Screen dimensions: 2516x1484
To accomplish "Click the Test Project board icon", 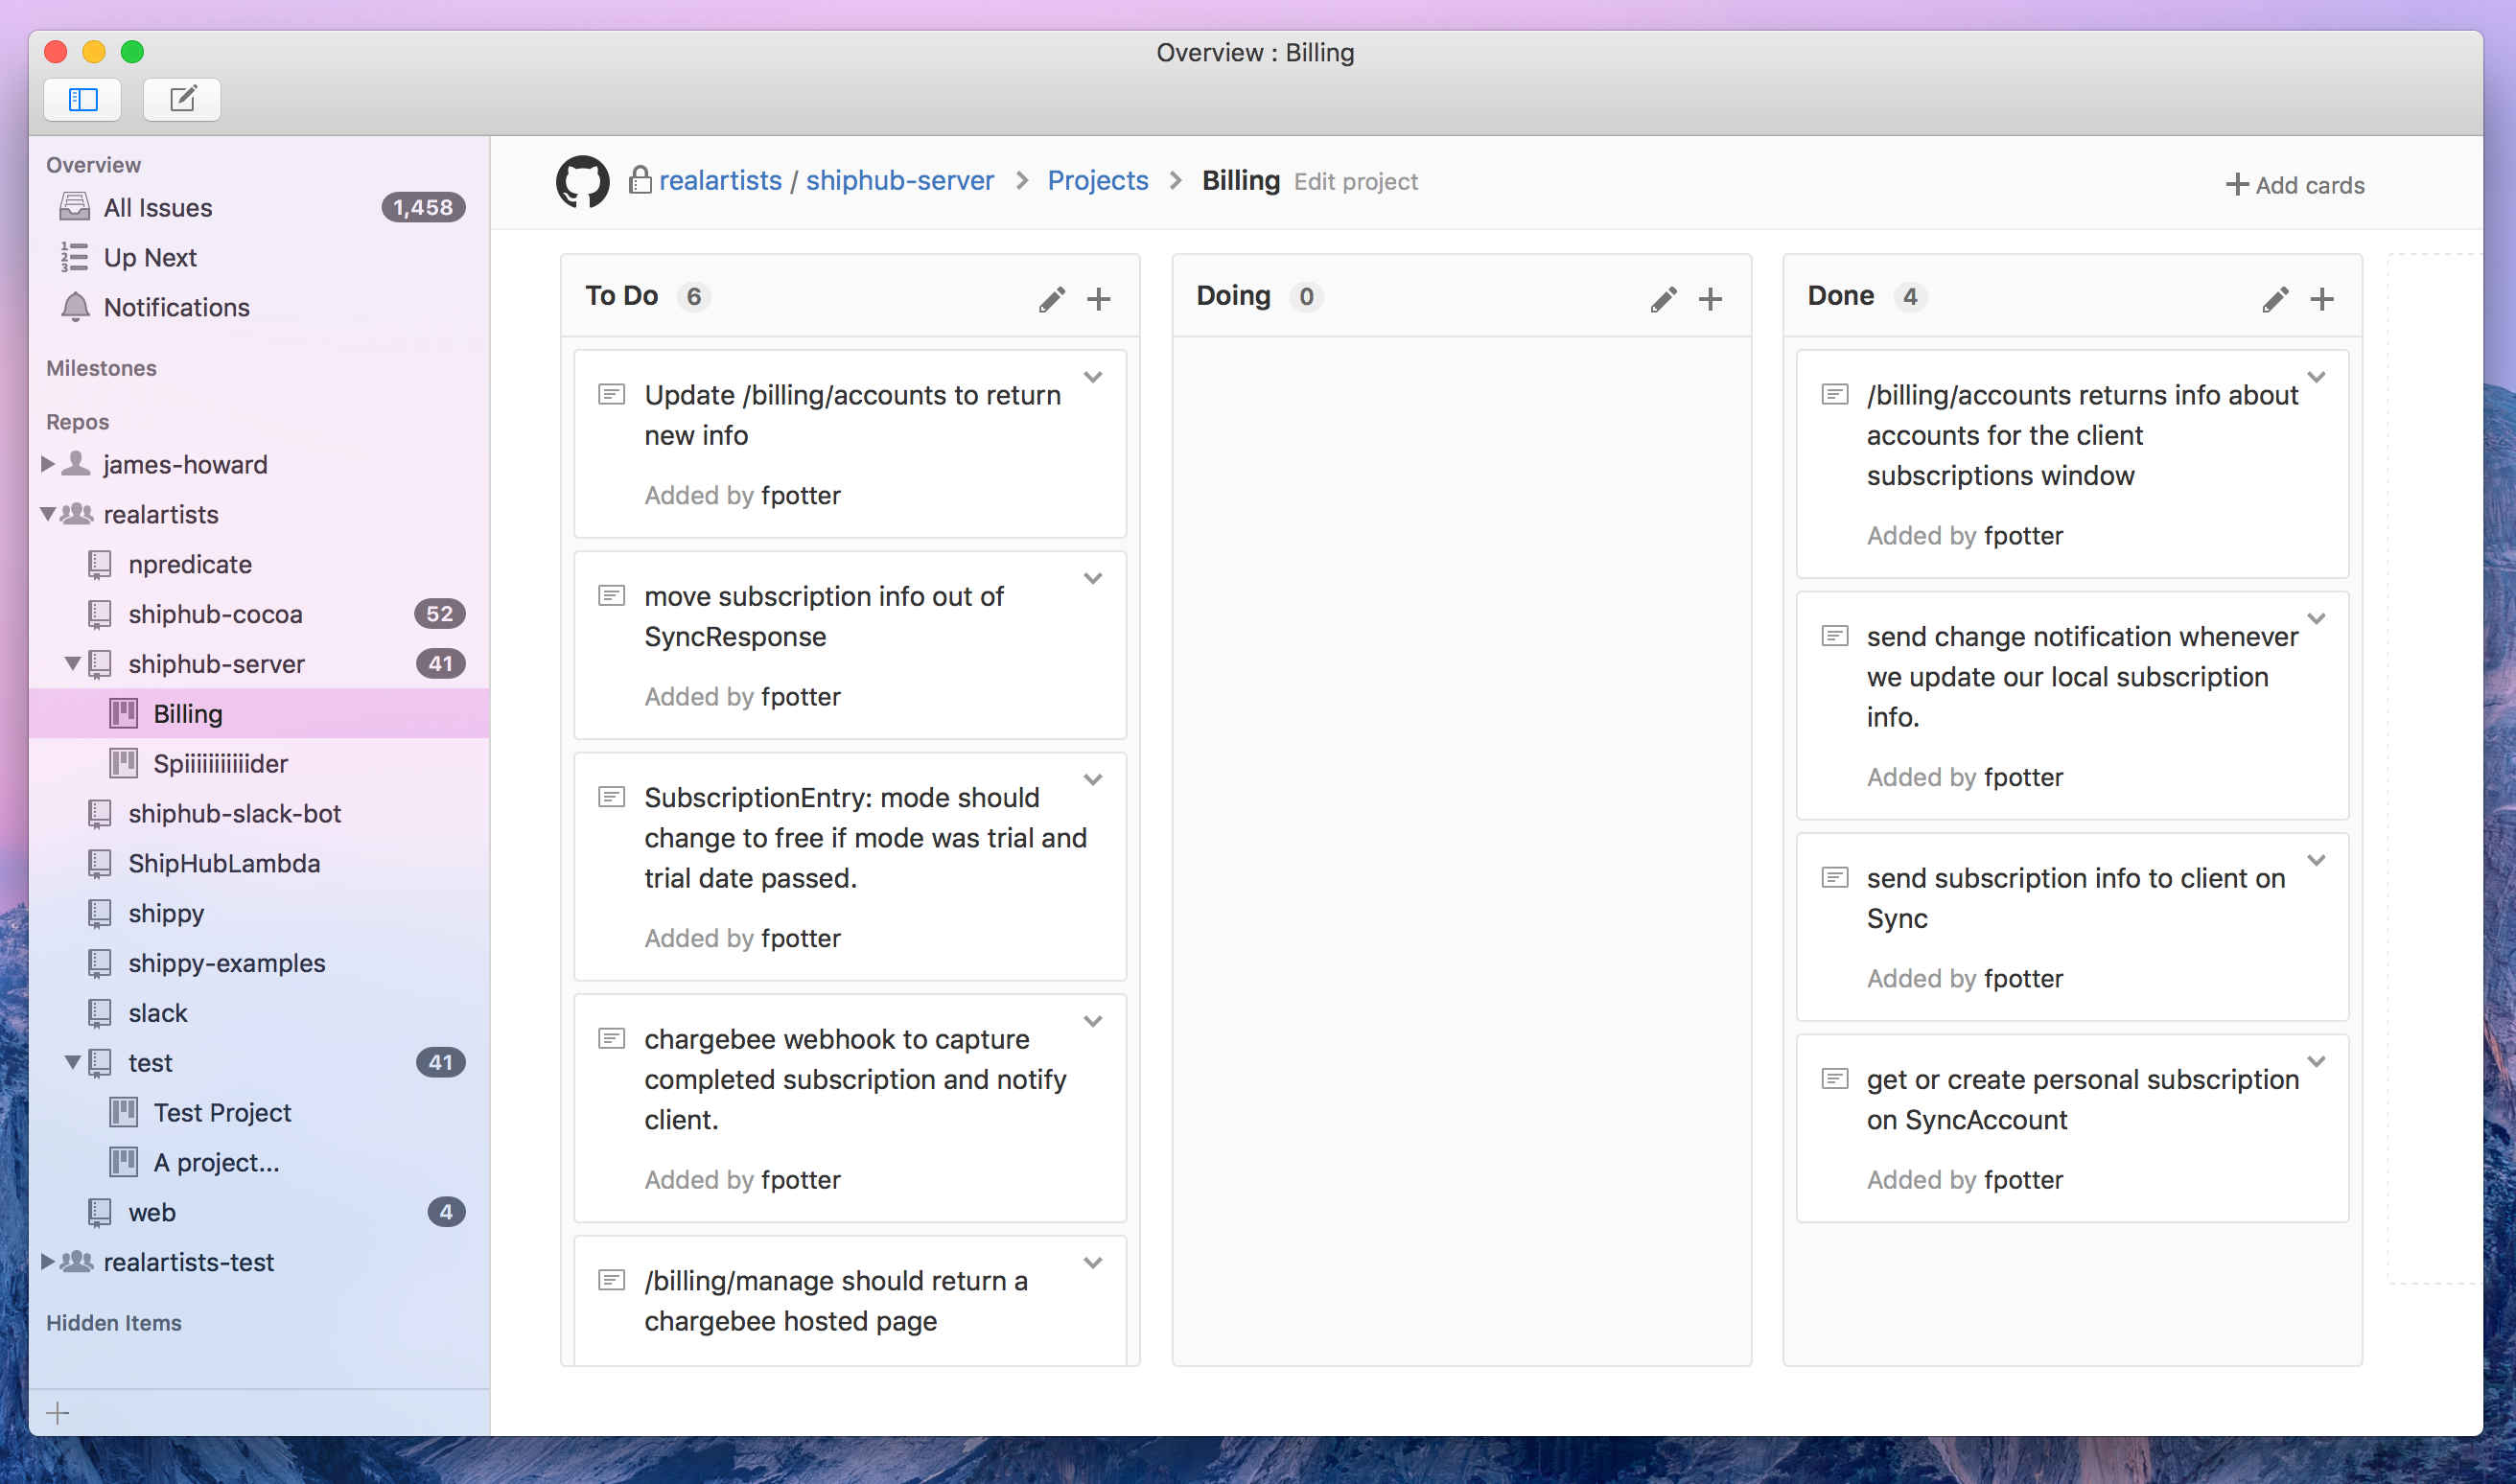I will point(123,1112).
